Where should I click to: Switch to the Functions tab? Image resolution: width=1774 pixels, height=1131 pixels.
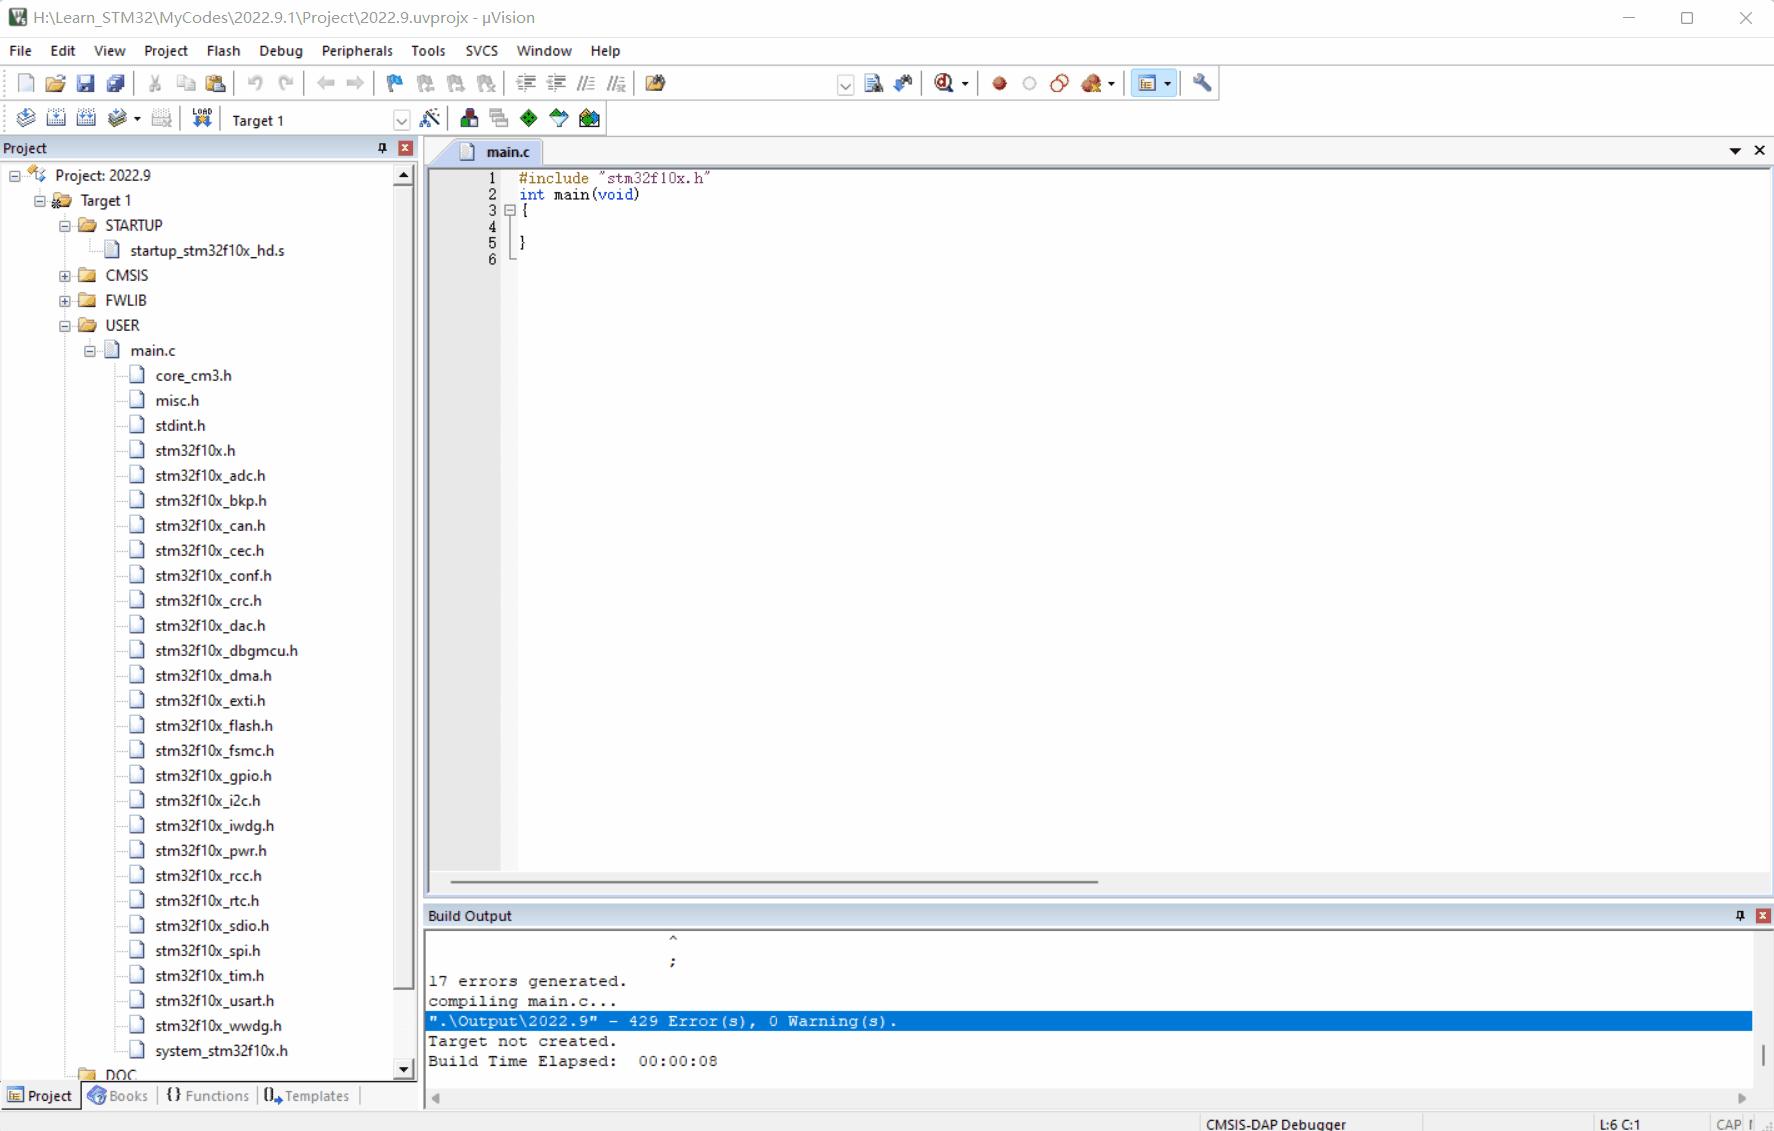click(207, 1095)
